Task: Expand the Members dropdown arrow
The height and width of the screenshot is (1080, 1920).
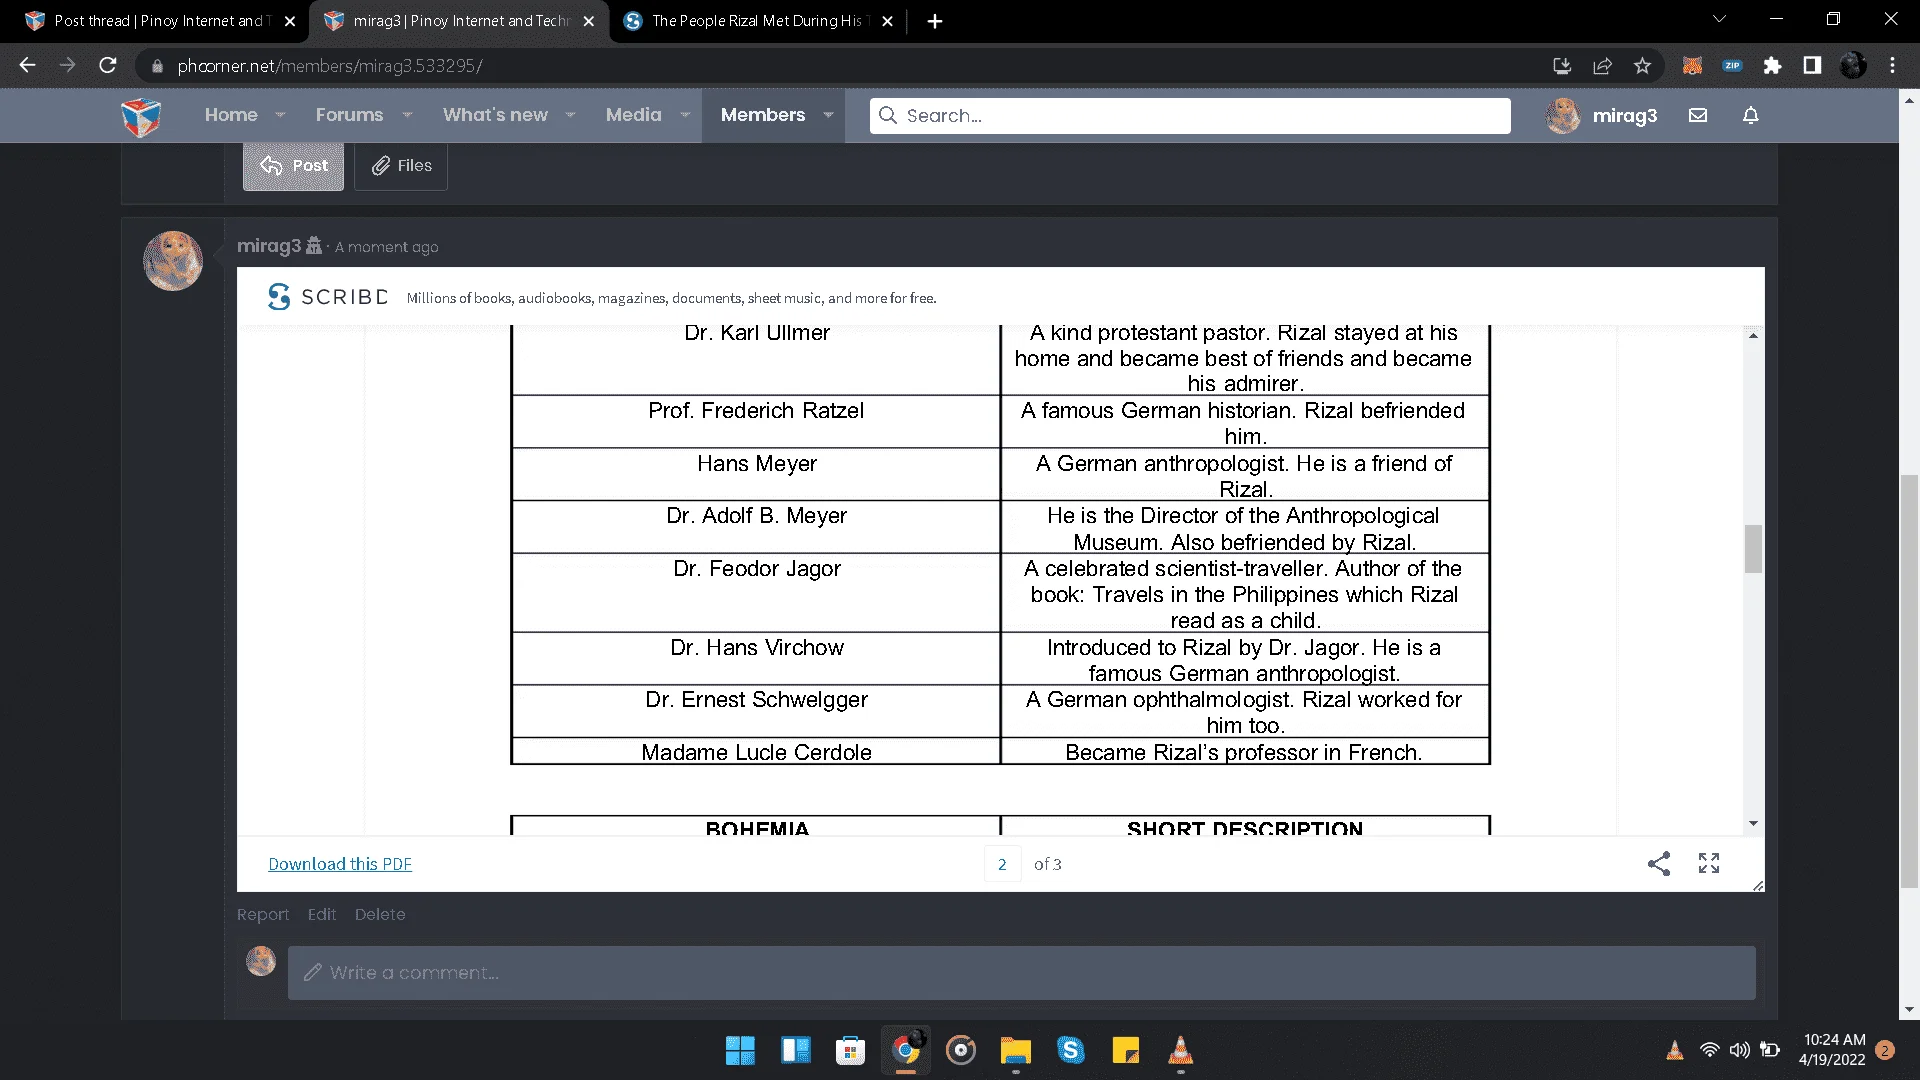Action: (x=828, y=115)
